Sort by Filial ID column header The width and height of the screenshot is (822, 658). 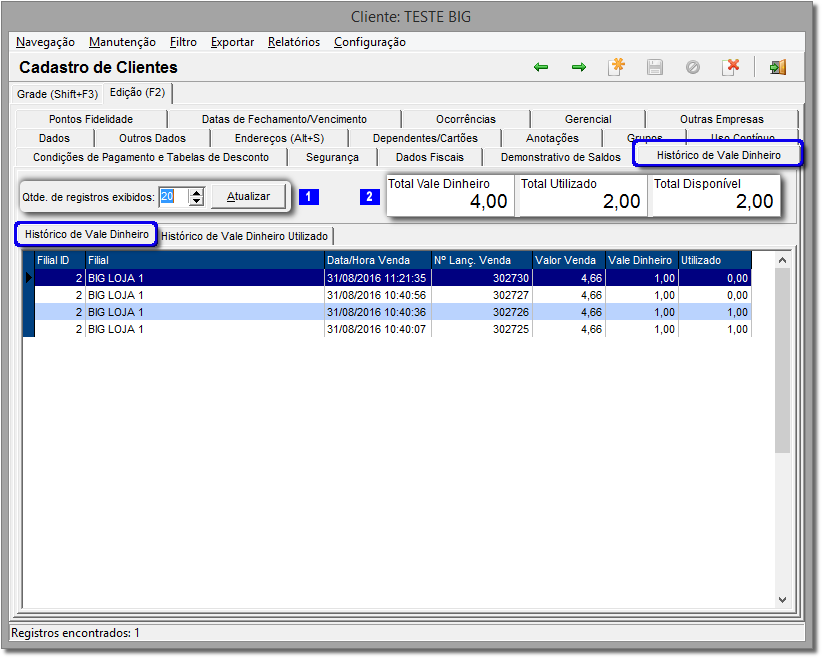pos(60,260)
